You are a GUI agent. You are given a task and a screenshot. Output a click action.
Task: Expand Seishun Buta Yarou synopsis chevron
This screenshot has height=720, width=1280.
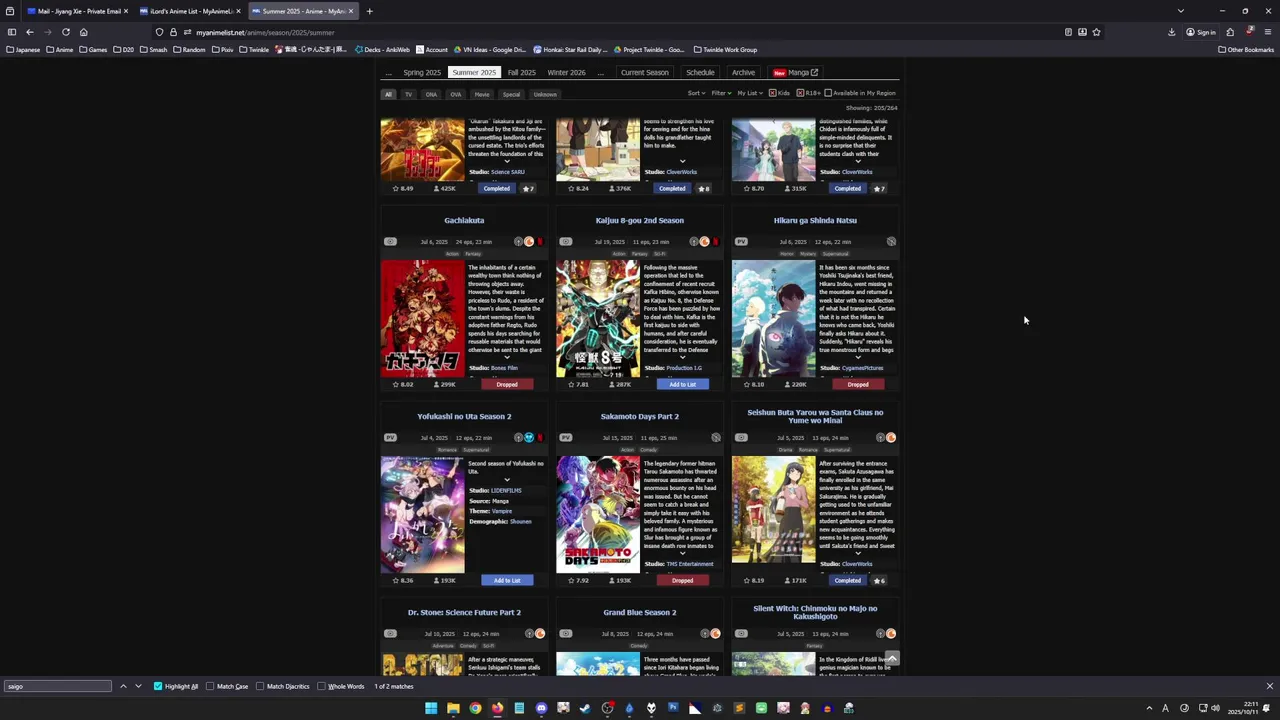[858, 553]
